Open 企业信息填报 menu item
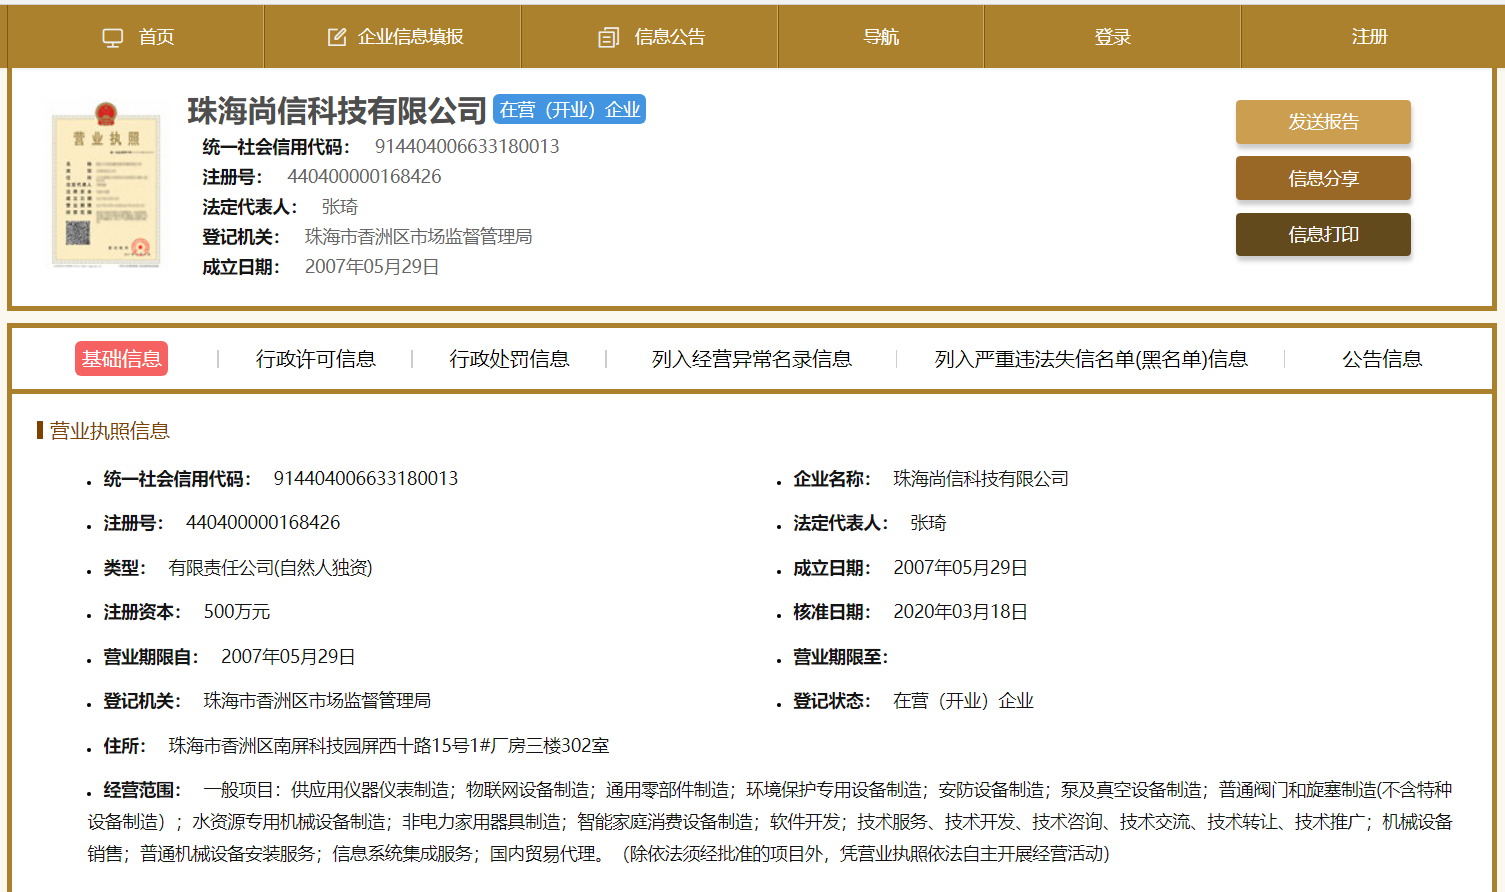The height and width of the screenshot is (892, 1505). (x=393, y=37)
